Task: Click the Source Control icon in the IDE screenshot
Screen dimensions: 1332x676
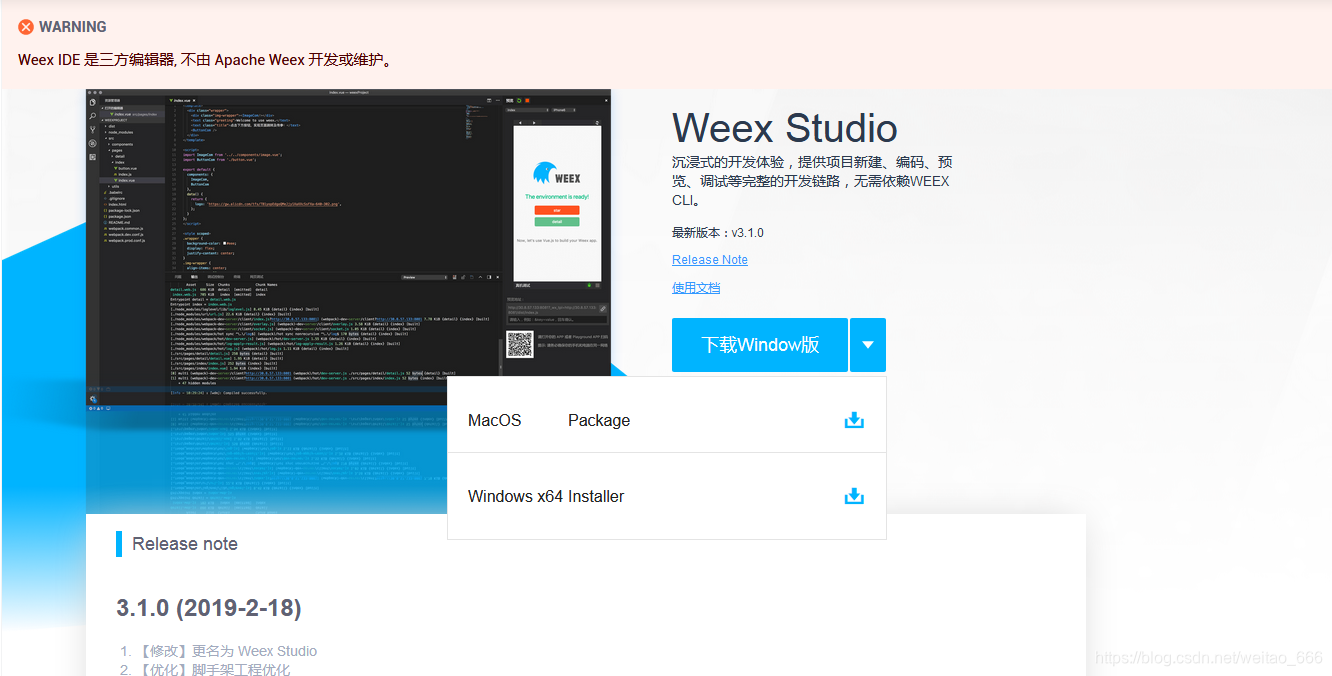Action: coord(93,130)
